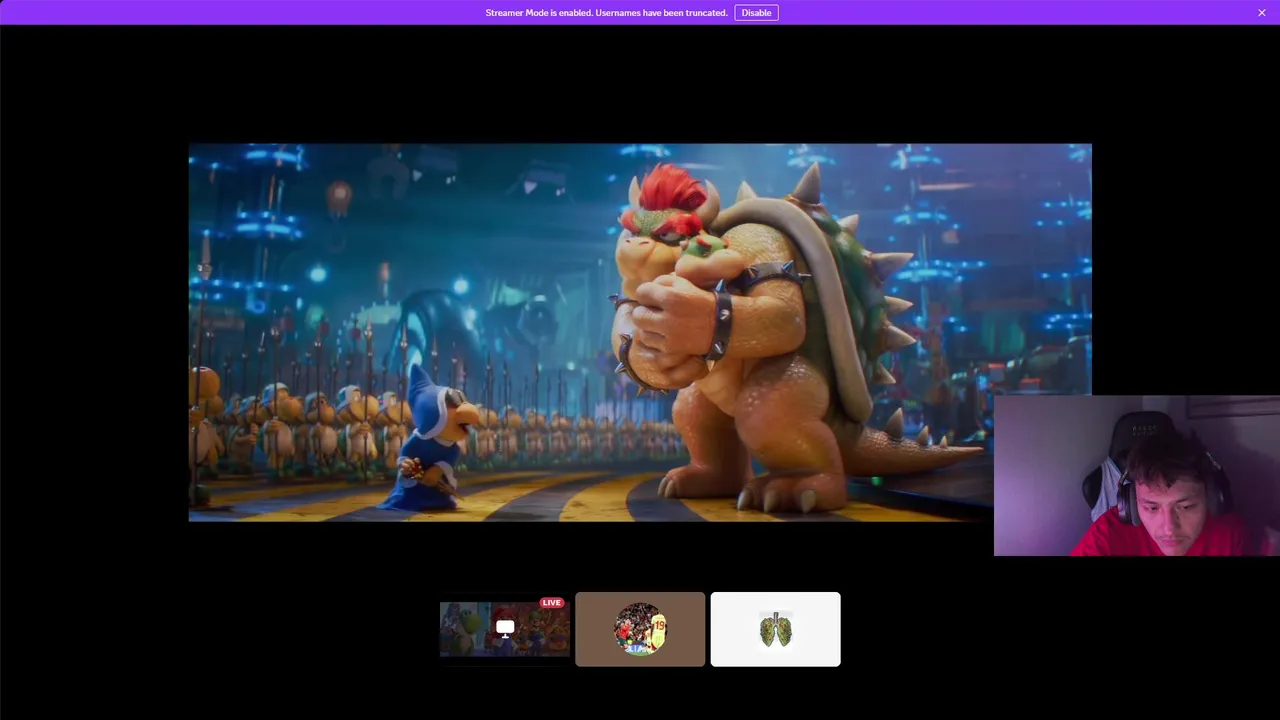Viewport: 1280px width, 720px height.
Task: Click the webcam overlay of the streamer
Action: pyautogui.click(x=1137, y=475)
